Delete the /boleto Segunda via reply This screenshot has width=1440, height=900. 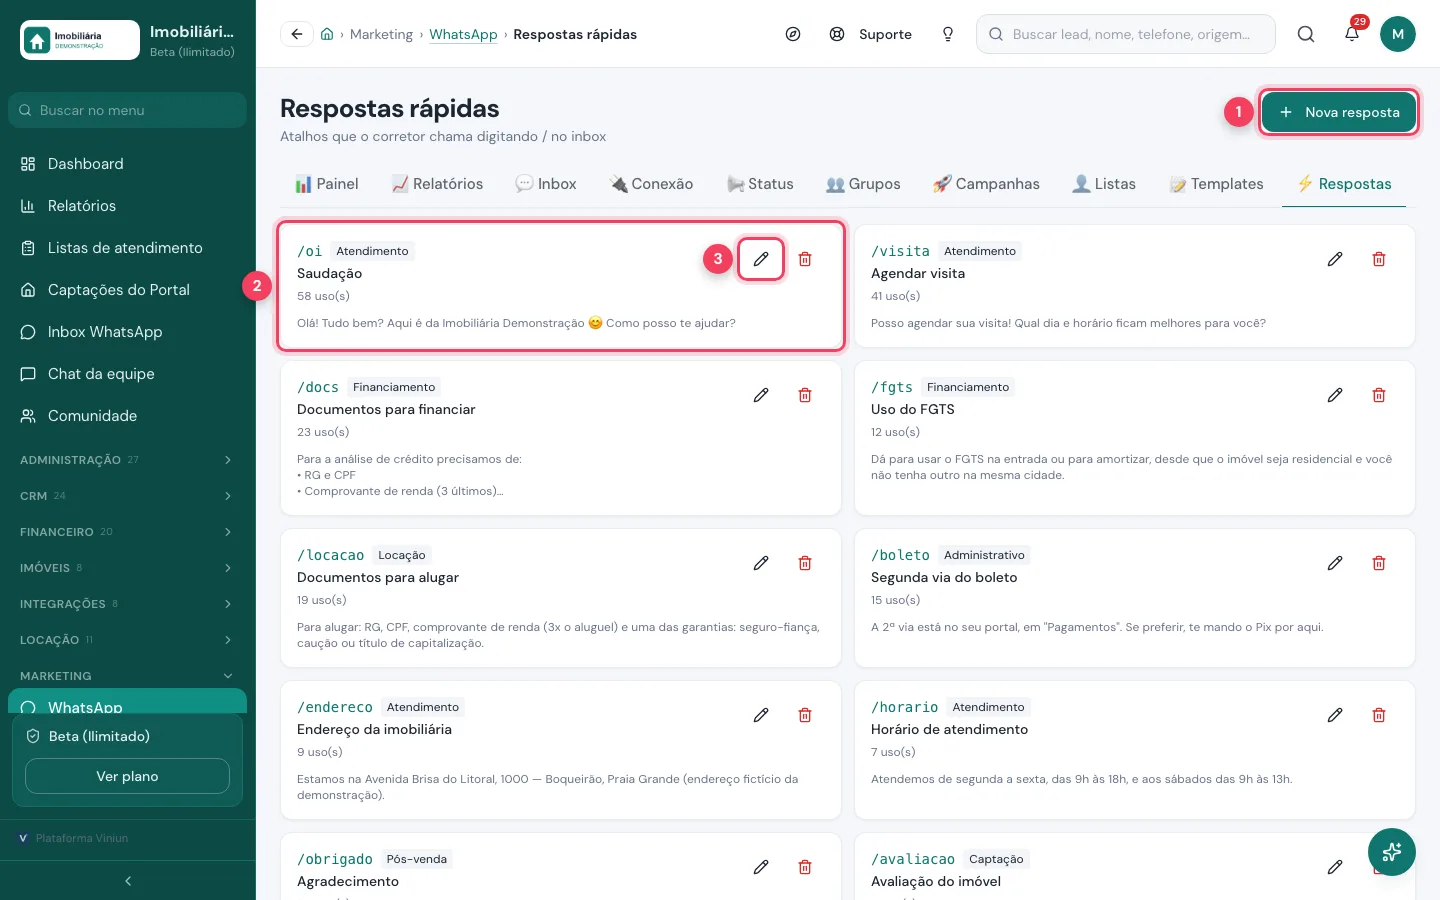[1379, 563]
